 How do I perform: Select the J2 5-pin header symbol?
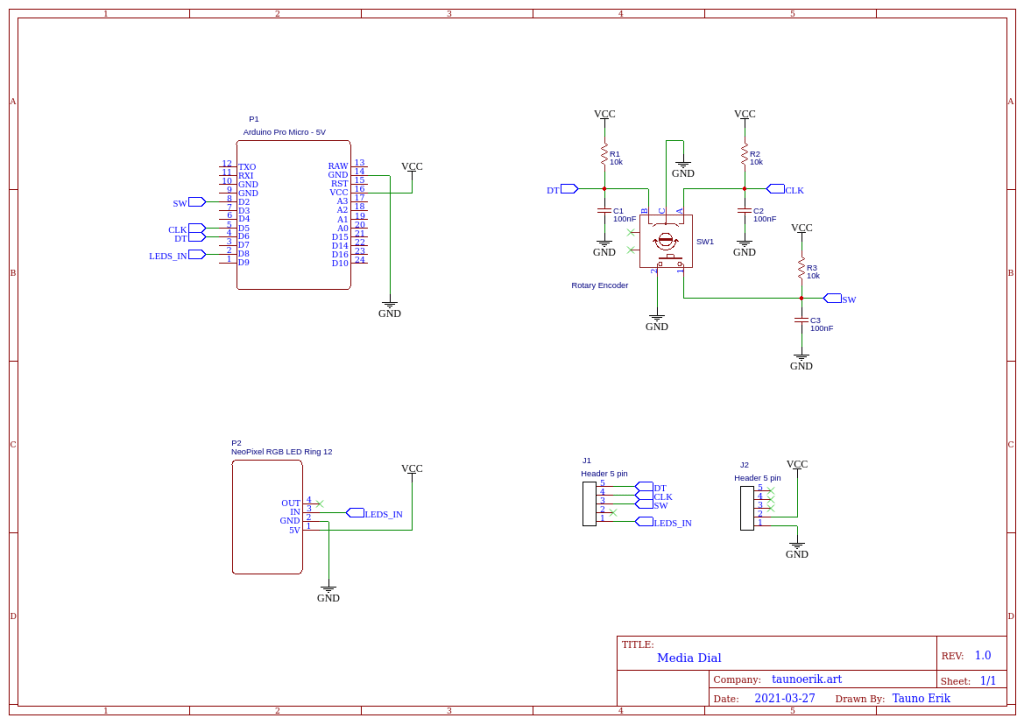pyautogui.click(x=746, y=506)
